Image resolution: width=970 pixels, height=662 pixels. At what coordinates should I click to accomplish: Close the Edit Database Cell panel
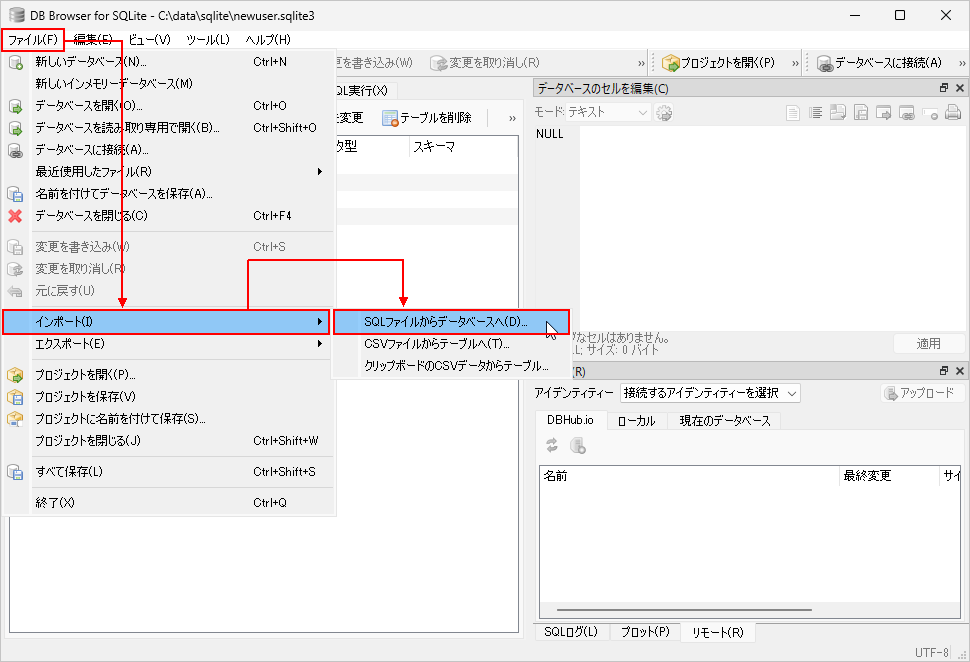point(960,89)
